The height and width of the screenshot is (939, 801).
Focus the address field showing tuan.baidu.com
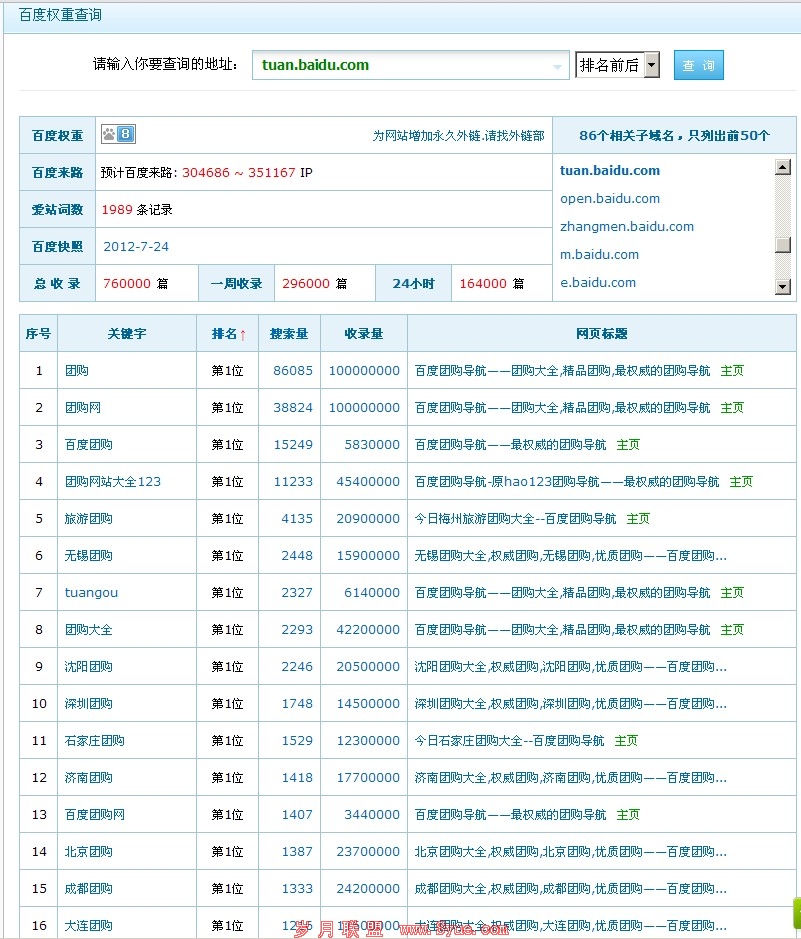point(410,65)
